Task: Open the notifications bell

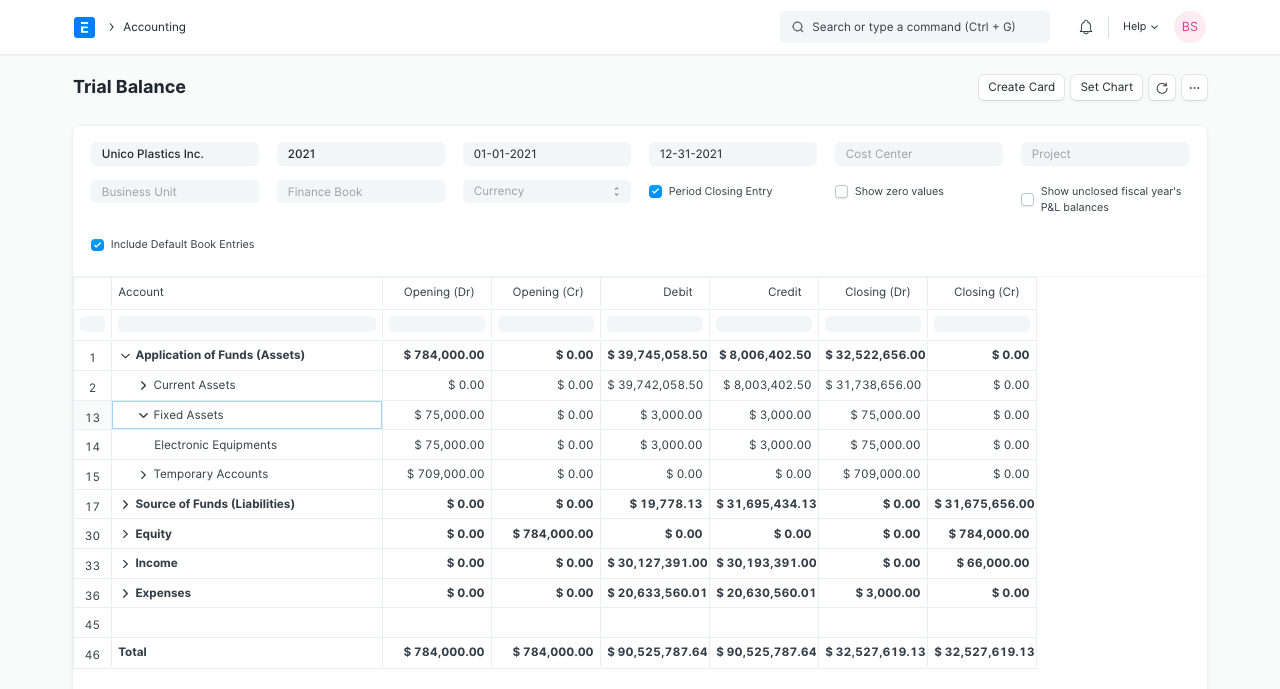Action: (1085, 27)
